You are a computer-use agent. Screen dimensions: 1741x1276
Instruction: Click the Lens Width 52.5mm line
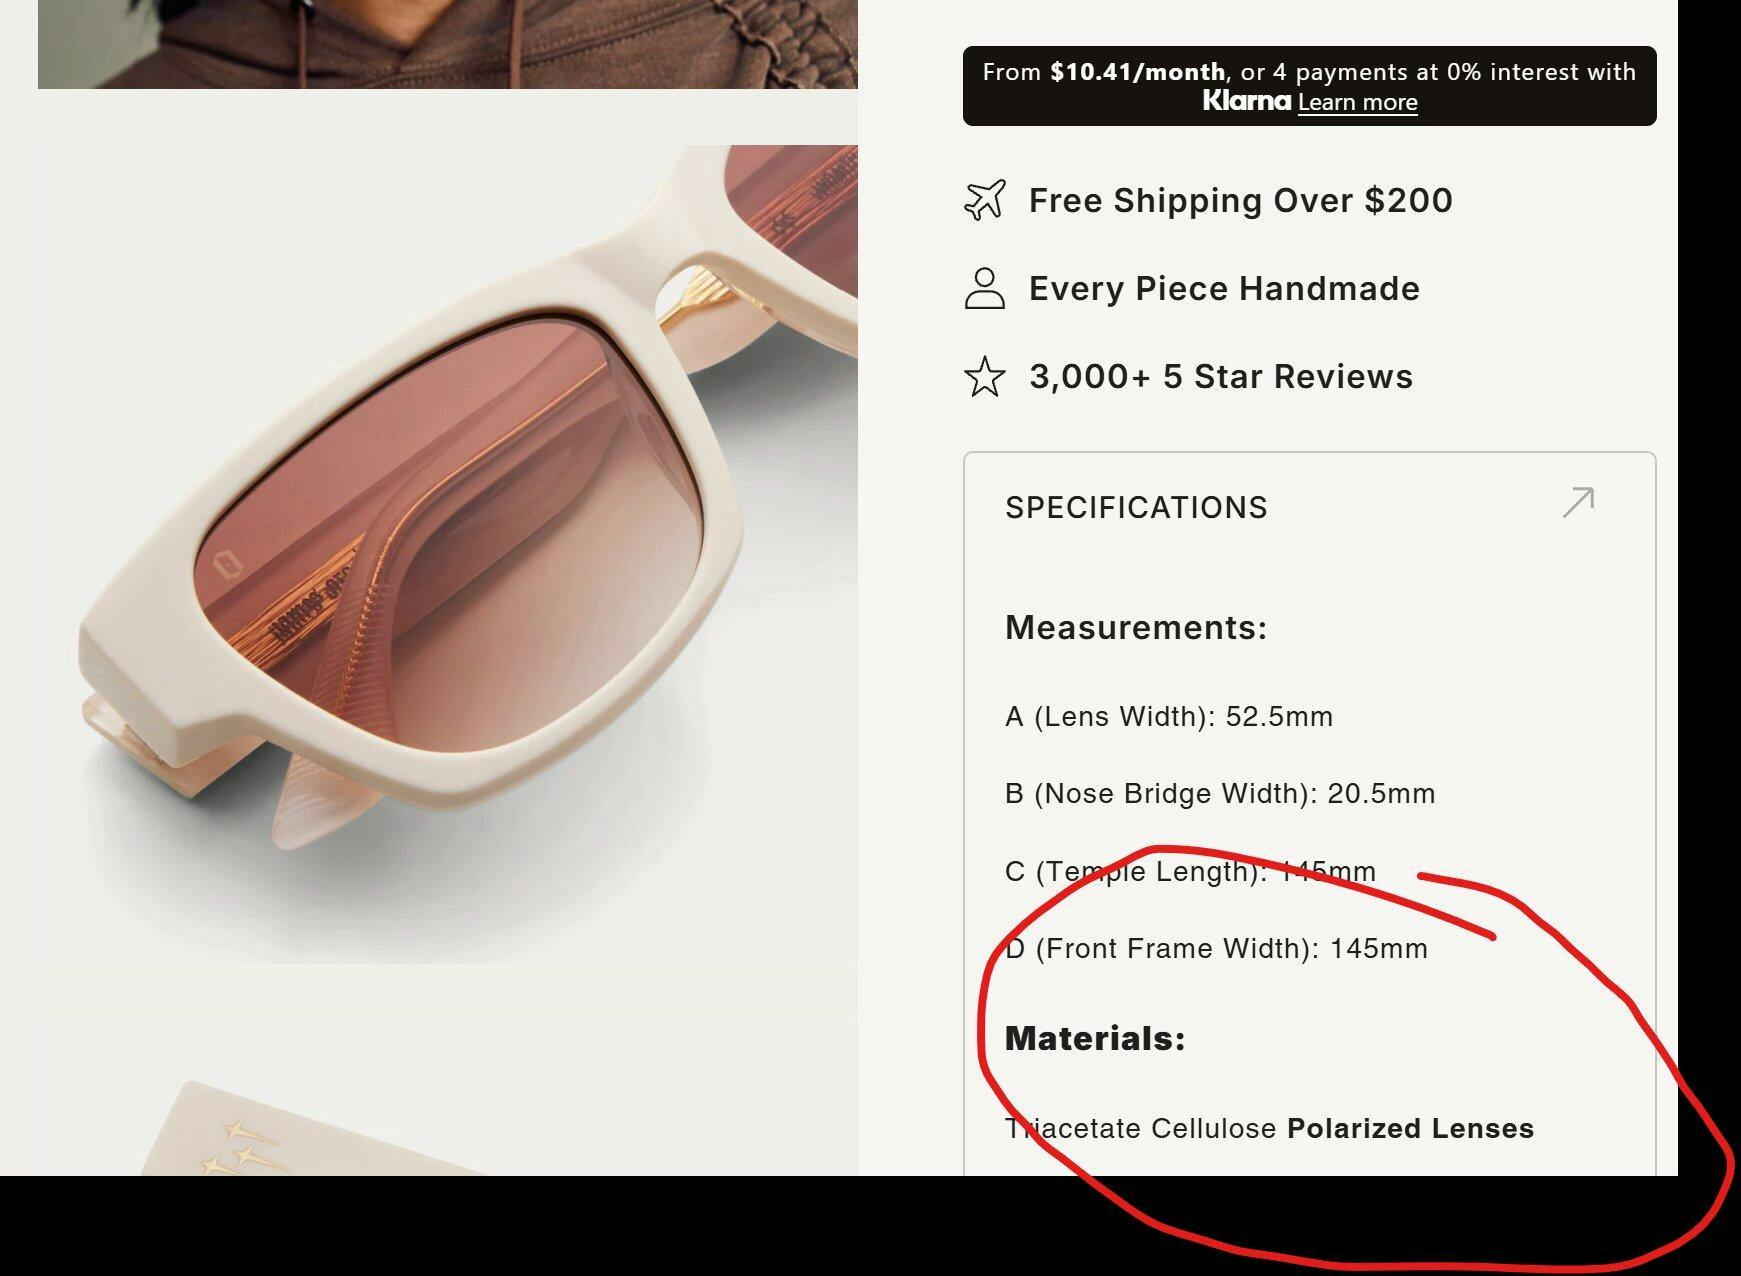[1169, 717]
